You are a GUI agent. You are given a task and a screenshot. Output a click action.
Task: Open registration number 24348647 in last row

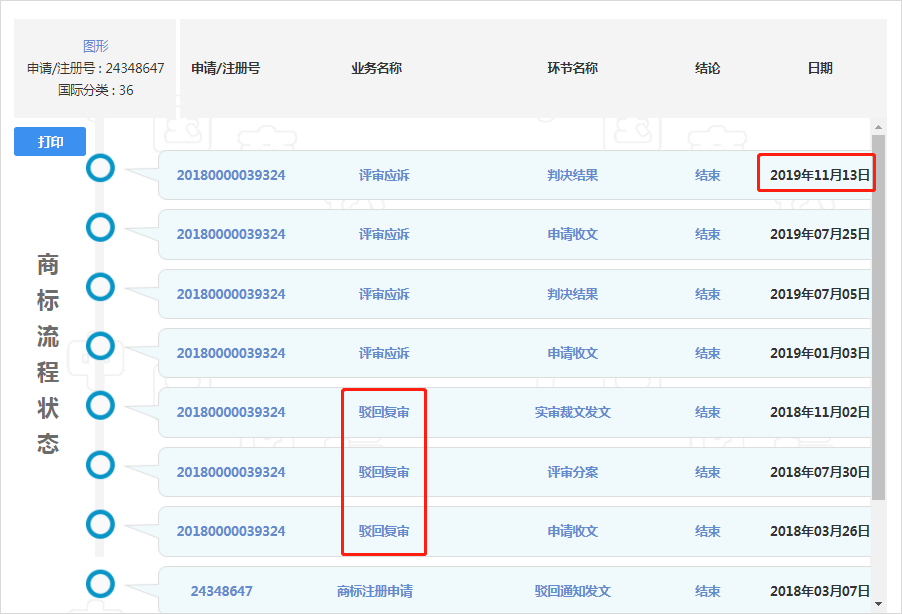pos(221,591)
